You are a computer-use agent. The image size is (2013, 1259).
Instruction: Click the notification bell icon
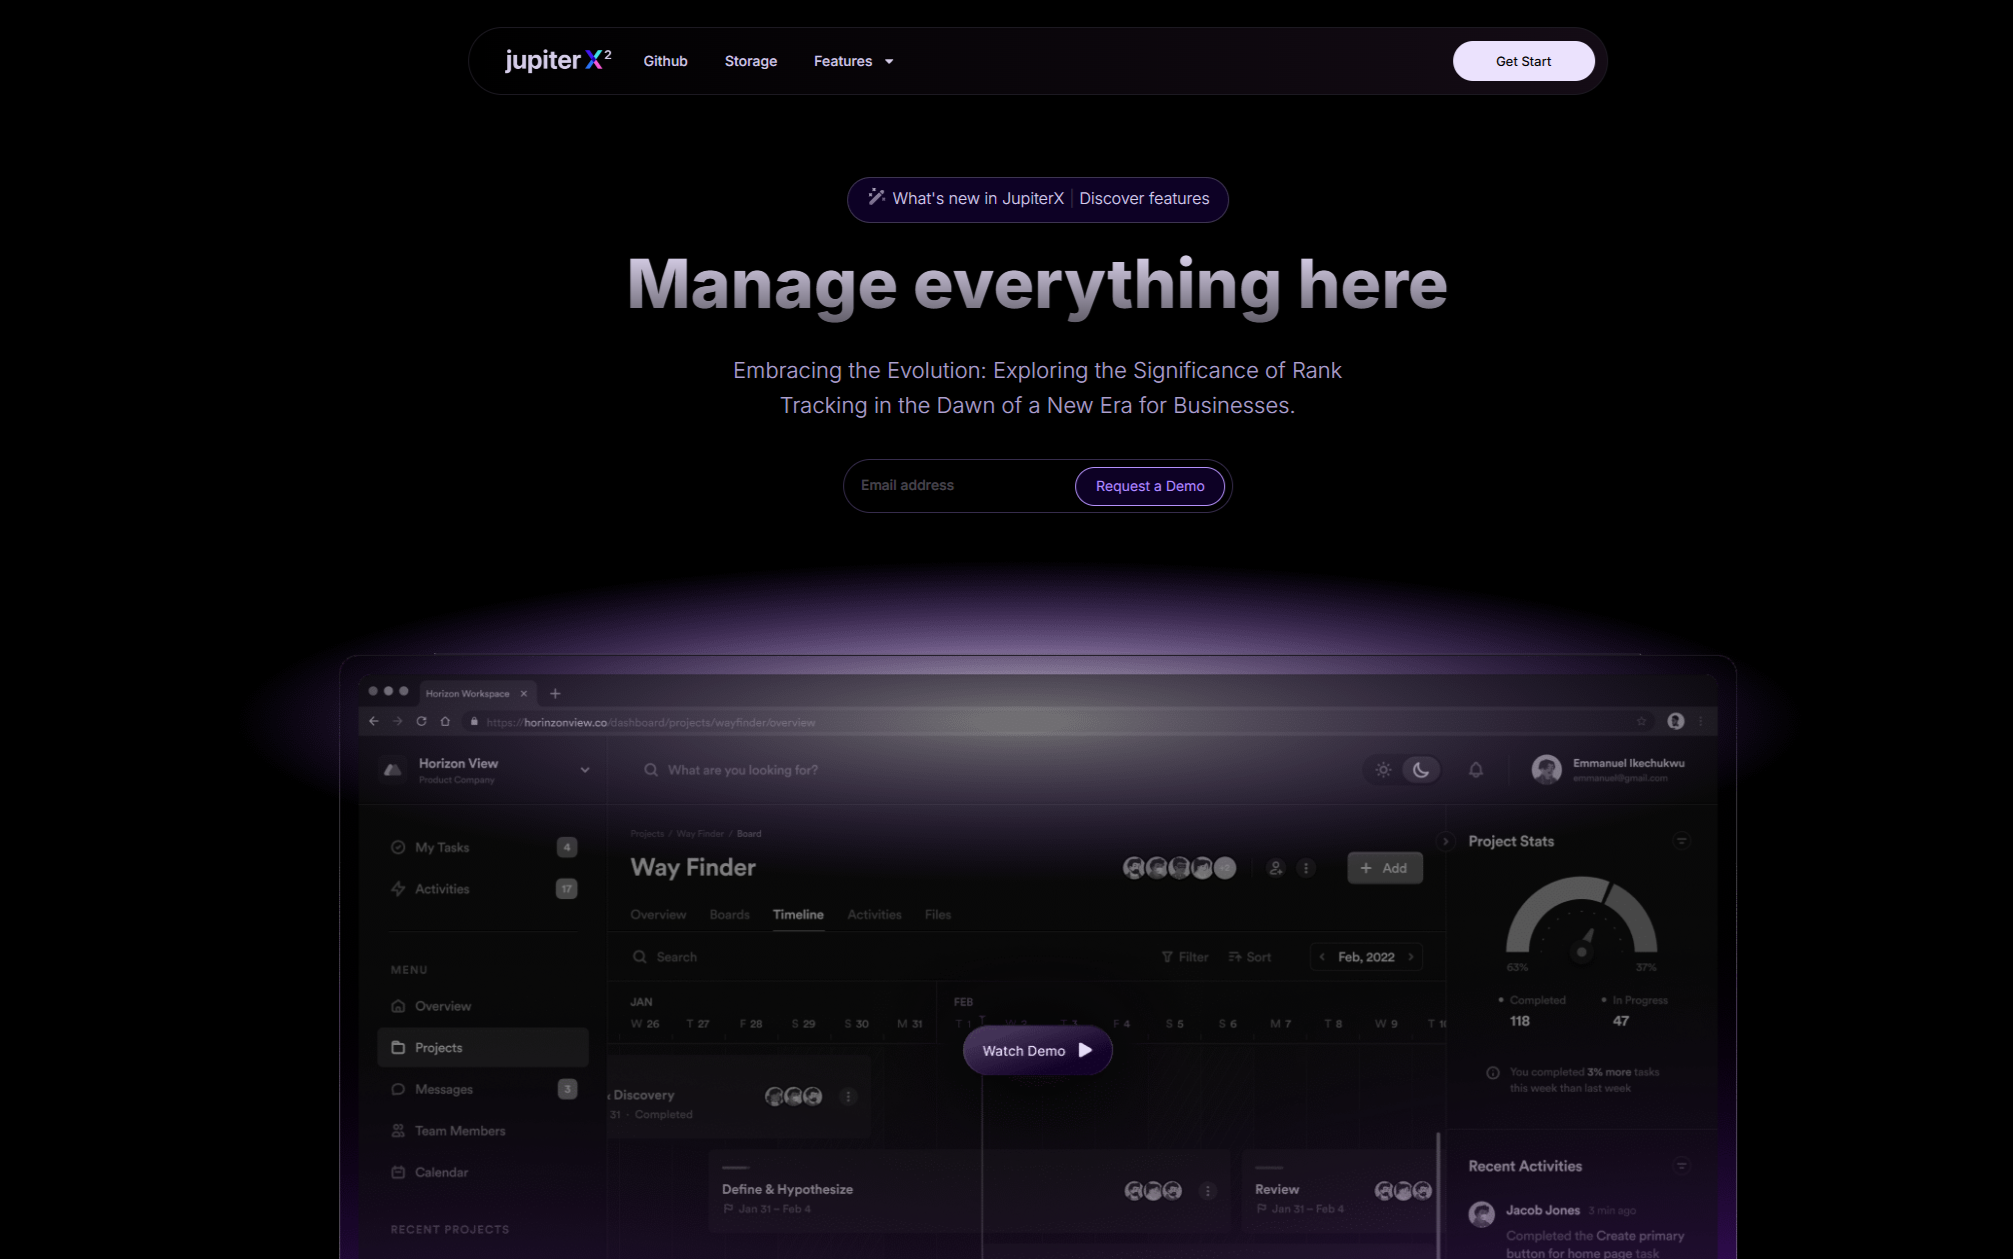pyautogui.click(x=1475, y=770)
